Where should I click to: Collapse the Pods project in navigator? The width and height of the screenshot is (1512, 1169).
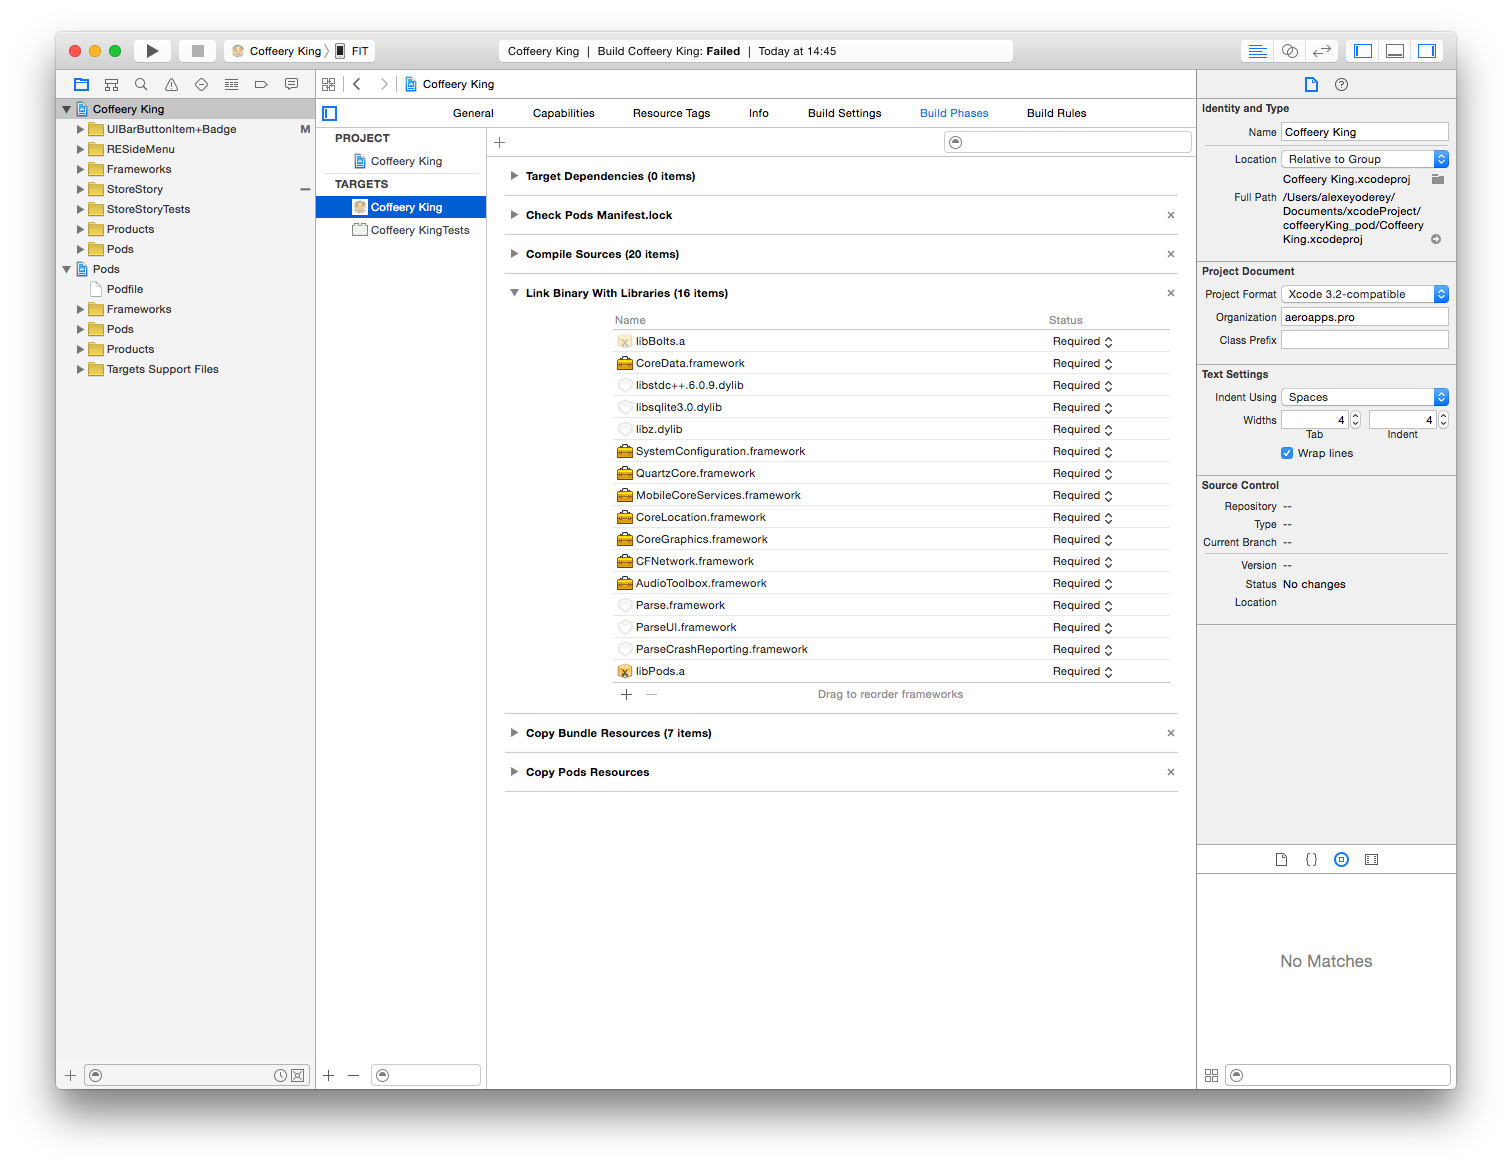point(67,270)
